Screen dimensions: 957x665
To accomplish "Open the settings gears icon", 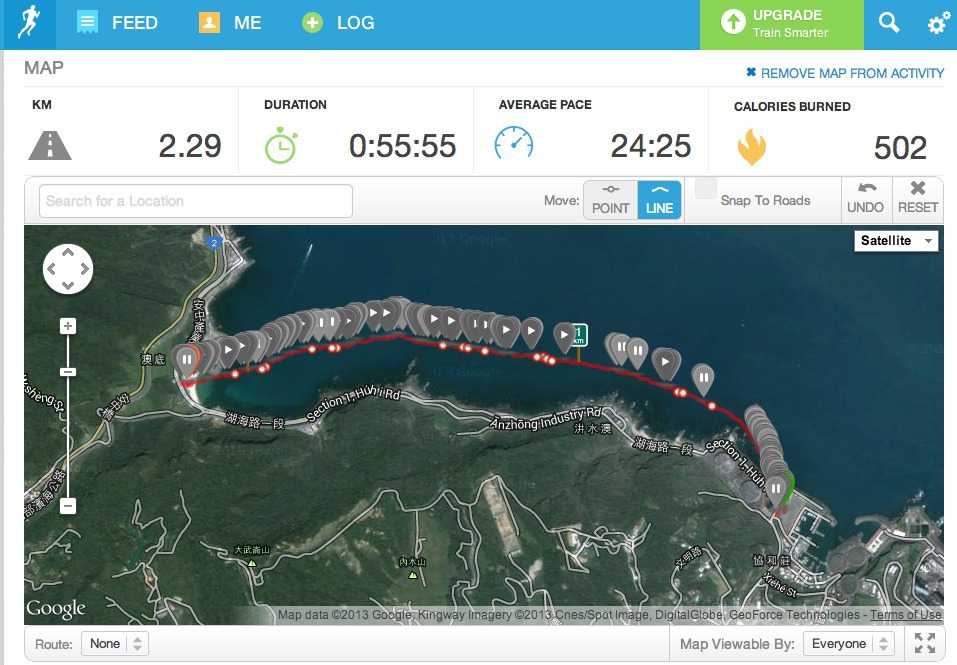I will point(938,23).
